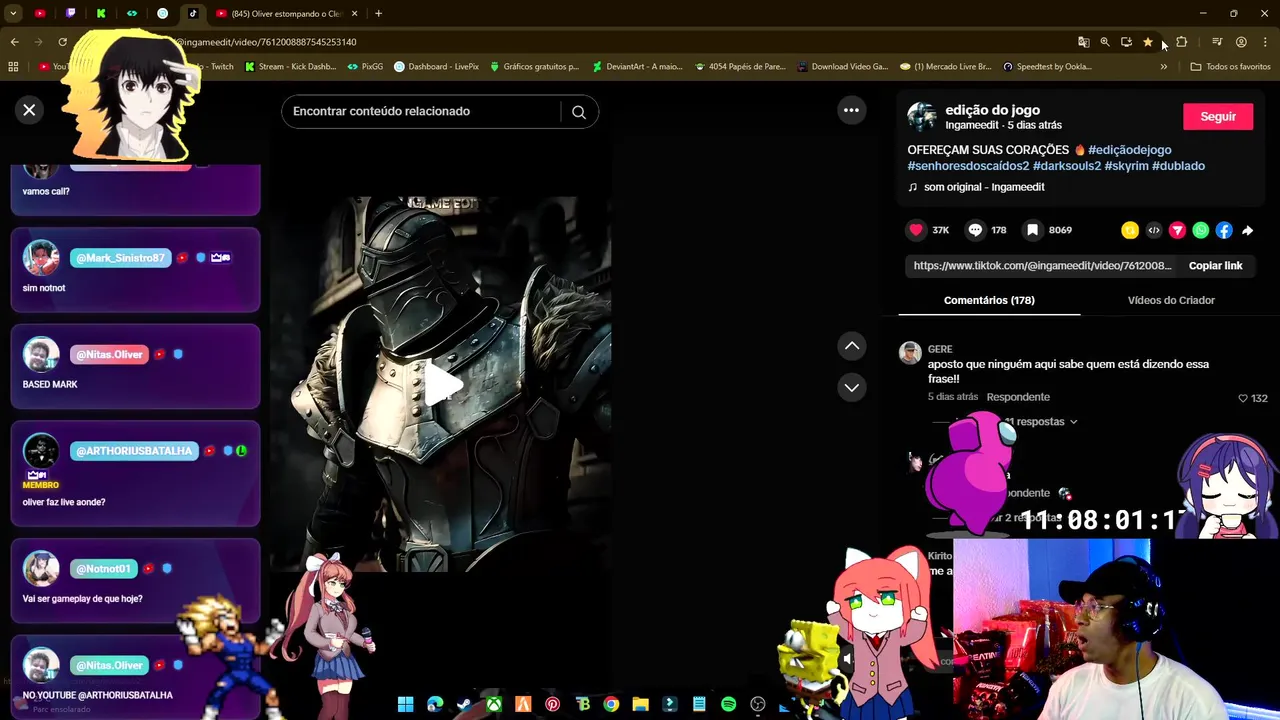The image size is (1280, 720).
Task: Open Todos os favoritos folder
Action: (x=1230, y=67)
